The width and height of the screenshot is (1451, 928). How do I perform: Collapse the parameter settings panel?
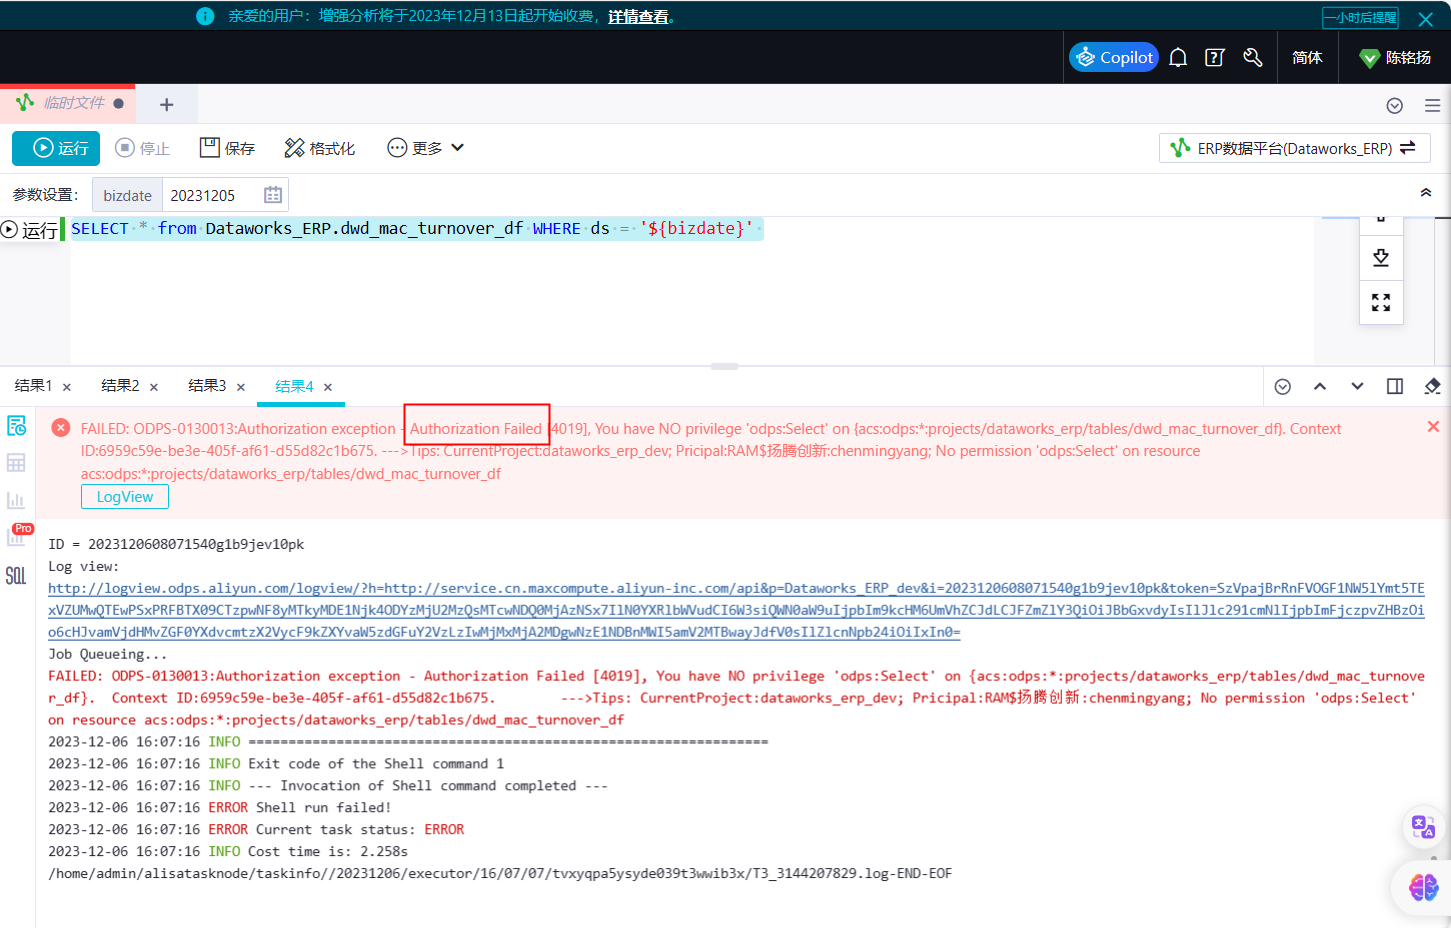click(x=1426, y=193)
